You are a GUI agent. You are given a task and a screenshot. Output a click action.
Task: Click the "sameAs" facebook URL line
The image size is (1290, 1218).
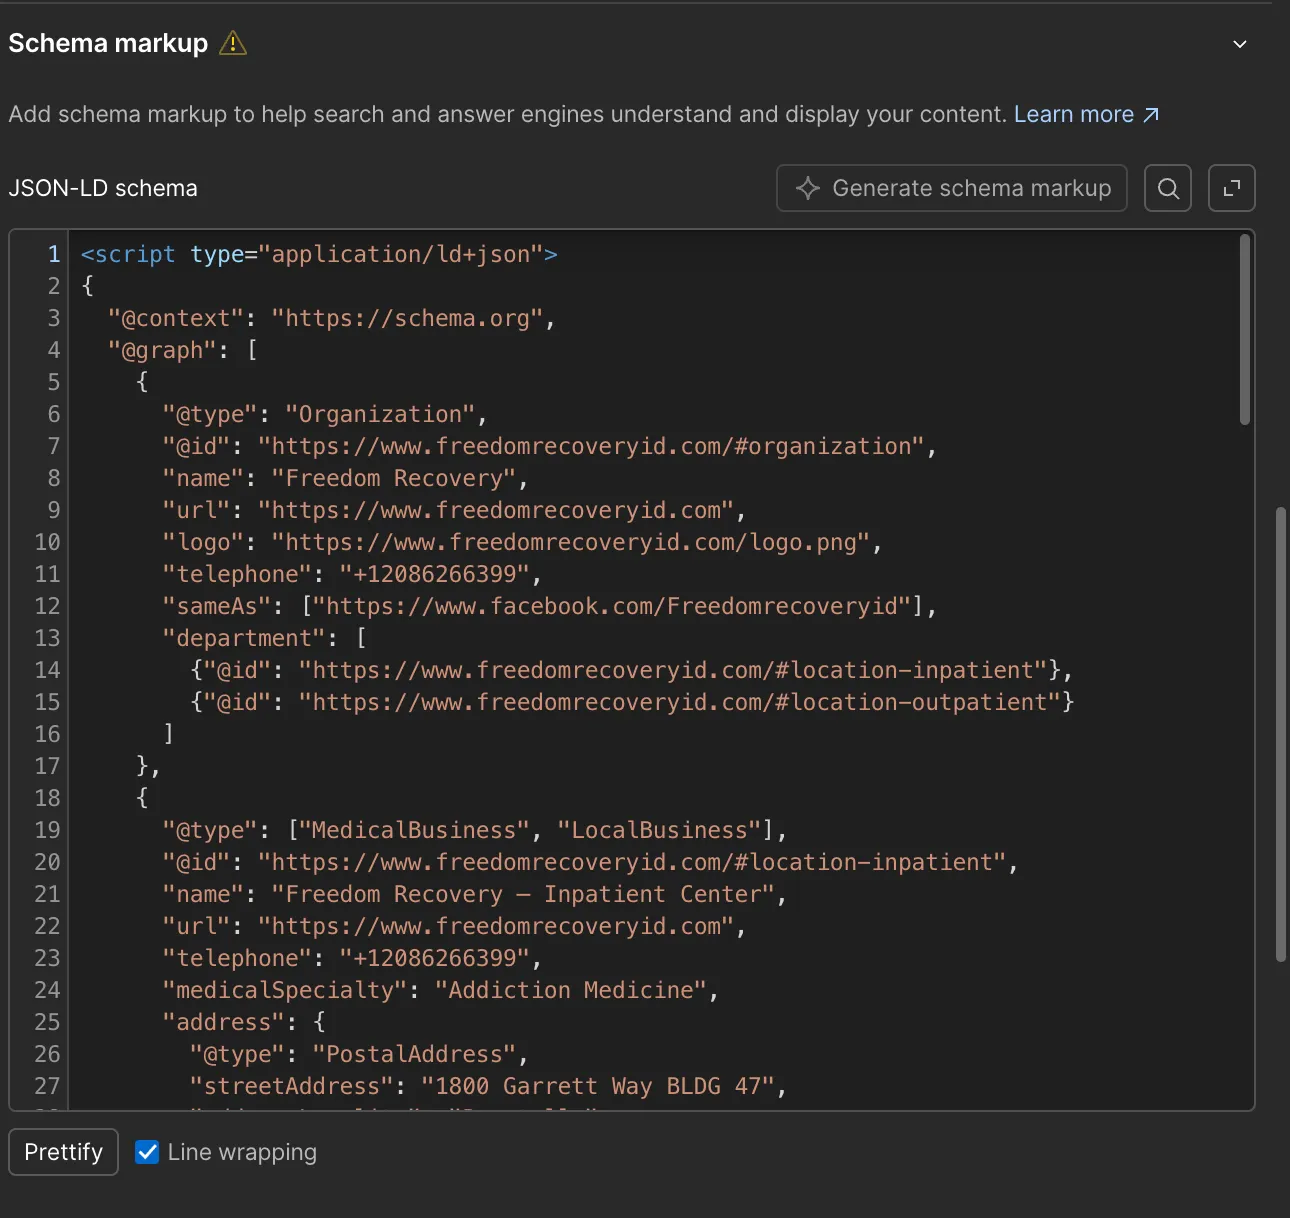tap(549, 606)
